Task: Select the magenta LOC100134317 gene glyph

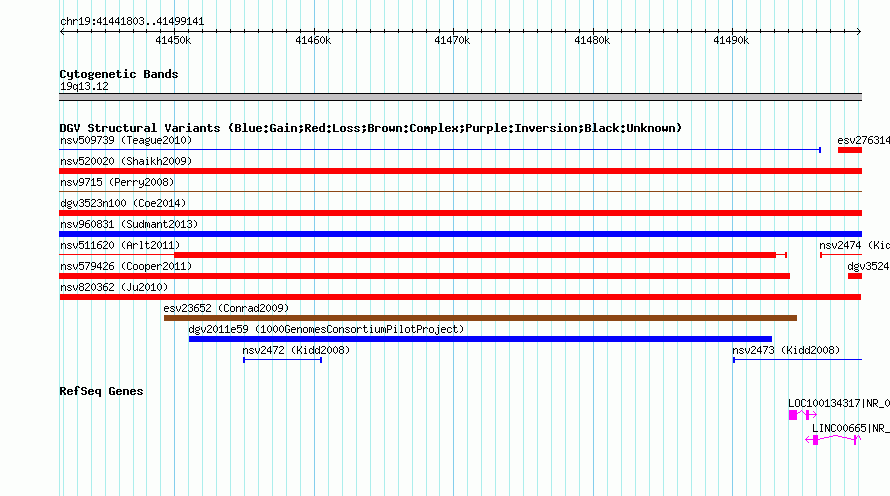Action: coord(803,415)
